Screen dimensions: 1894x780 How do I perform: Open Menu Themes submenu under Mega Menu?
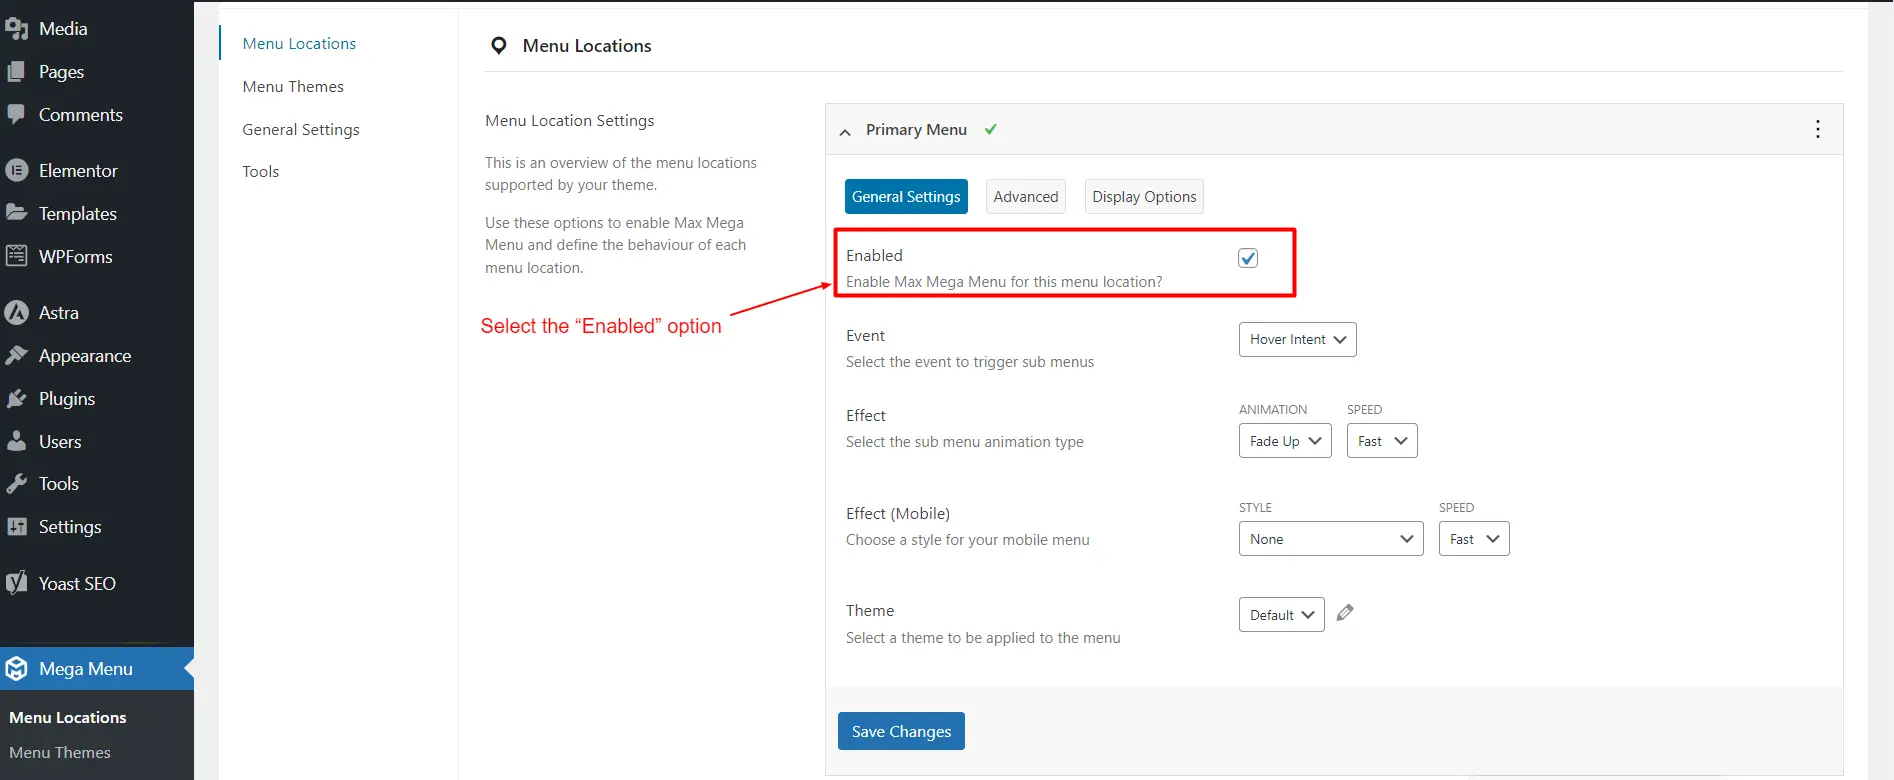point(60,753)
